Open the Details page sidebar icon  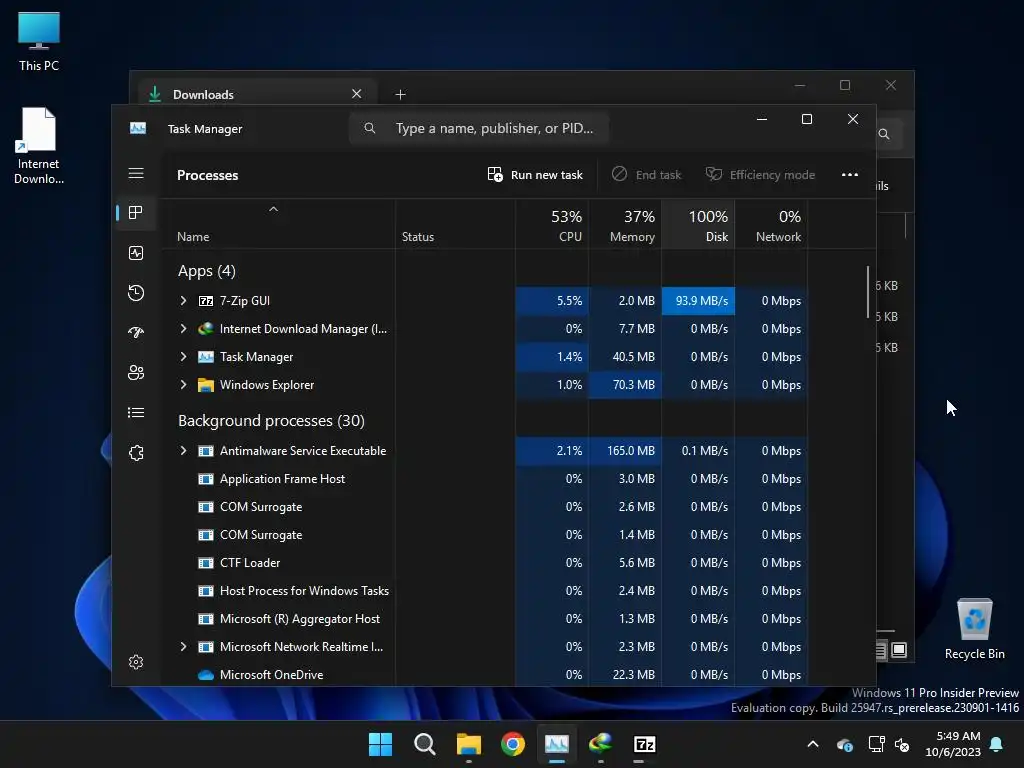[136, 413]
